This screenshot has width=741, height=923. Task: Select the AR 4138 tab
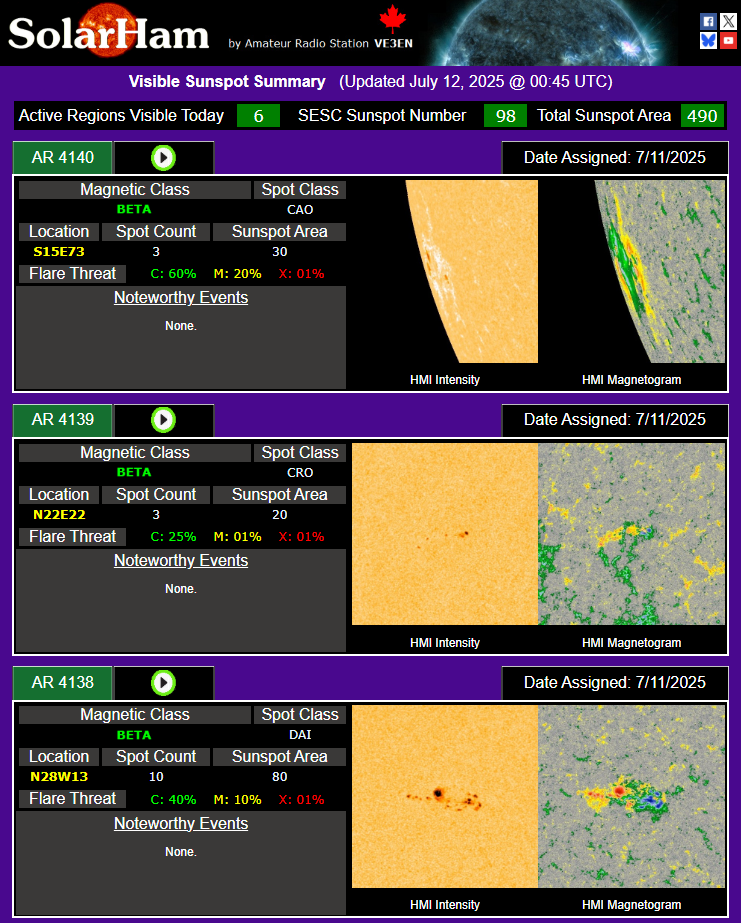[63, 683]
